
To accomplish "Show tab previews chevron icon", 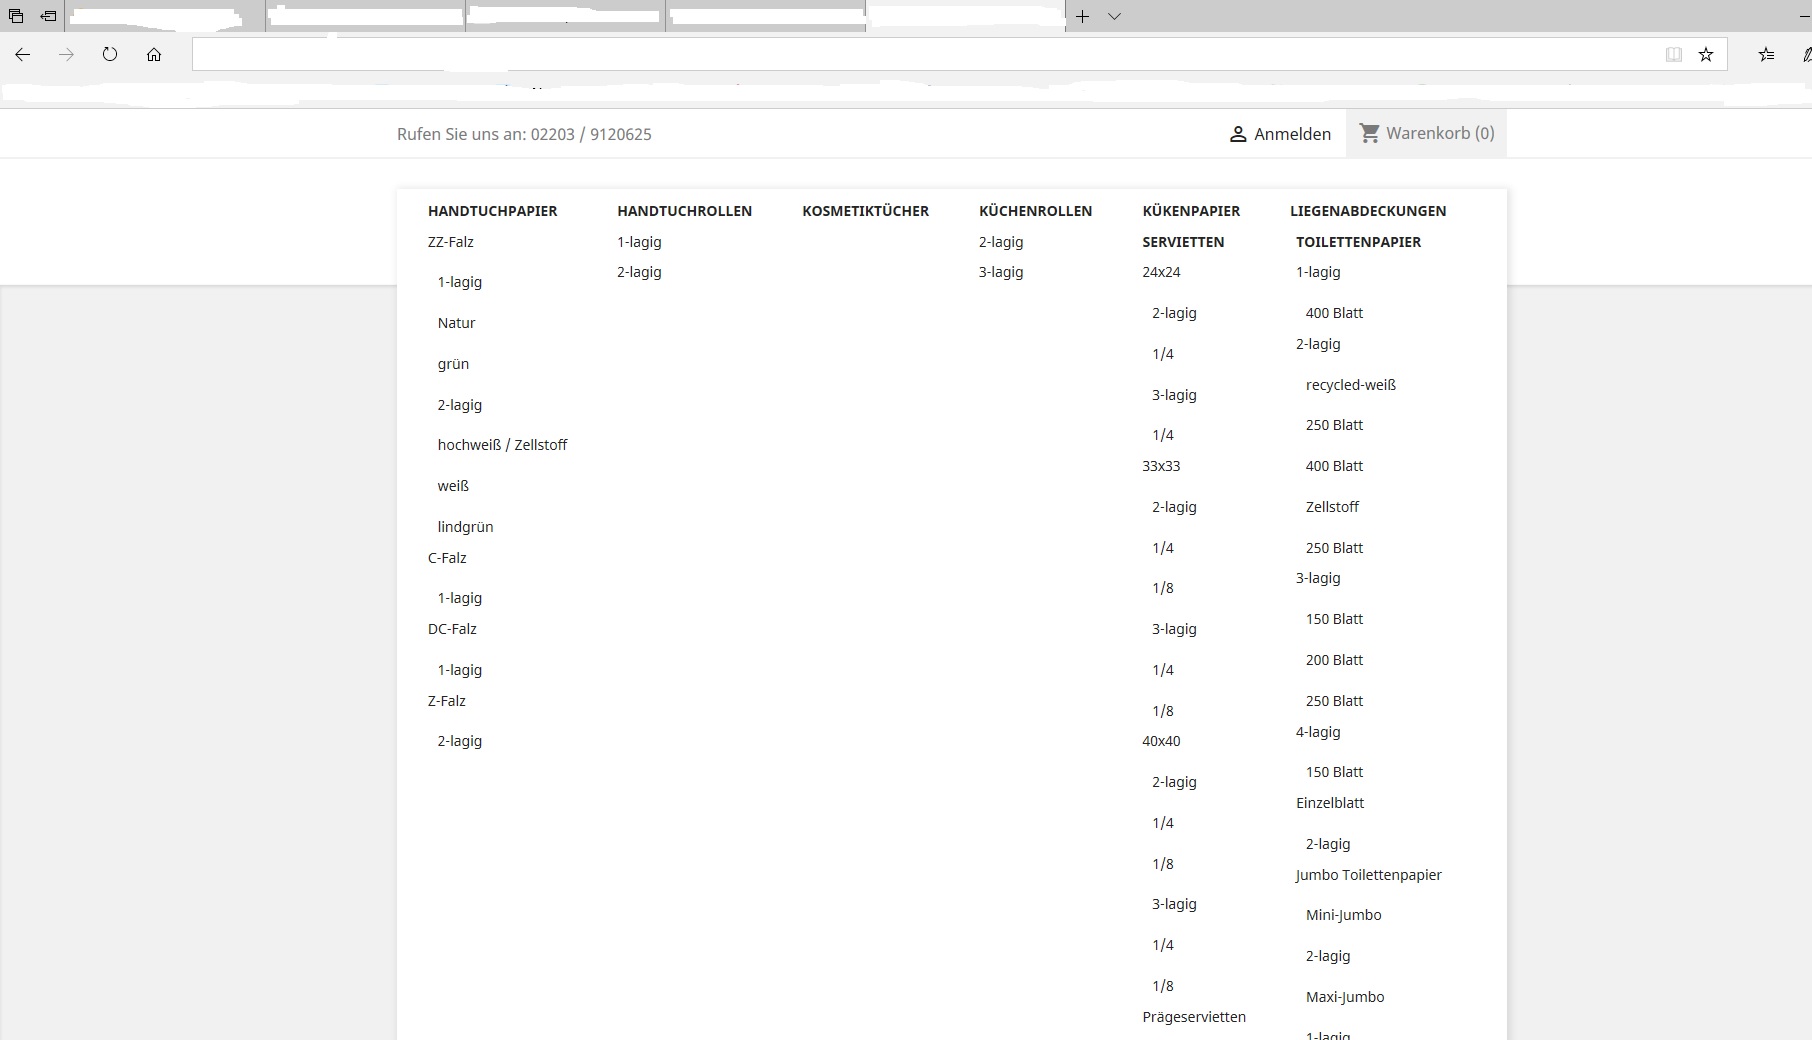I will [1114, 16].
